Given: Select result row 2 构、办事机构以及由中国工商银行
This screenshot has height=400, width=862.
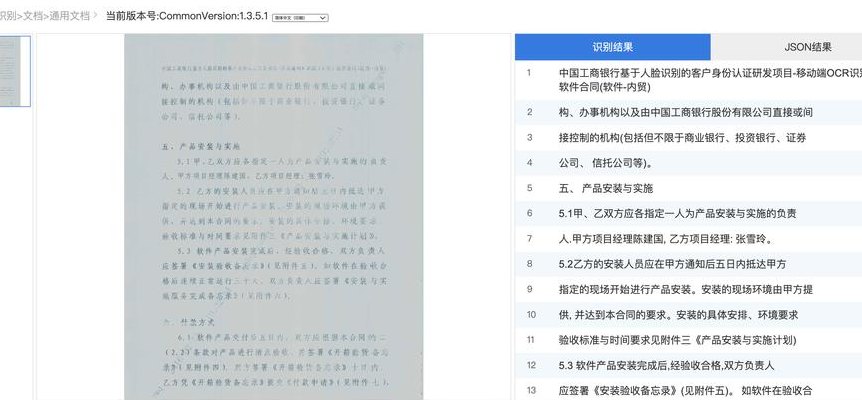Looking at the screenshot, I should [x=688, y=113].
